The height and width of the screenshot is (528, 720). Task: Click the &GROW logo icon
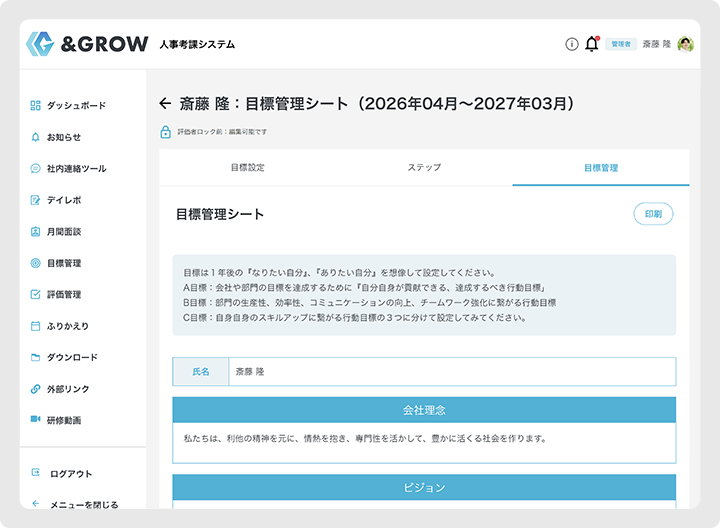click(40, 44)
